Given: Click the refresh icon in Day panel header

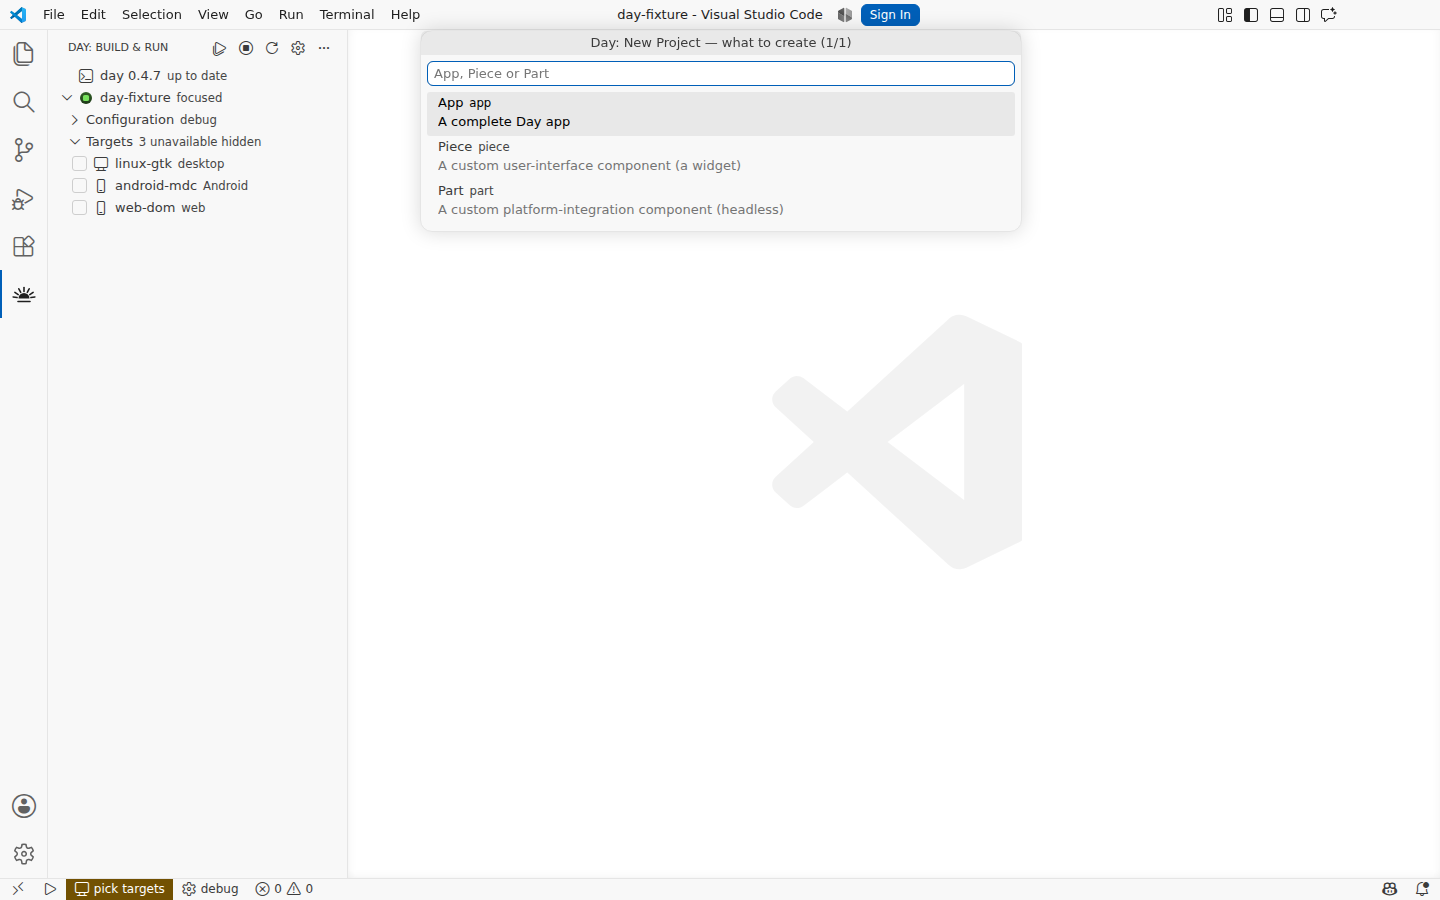Looking at the screenshot, I should (x=272, y=48).
